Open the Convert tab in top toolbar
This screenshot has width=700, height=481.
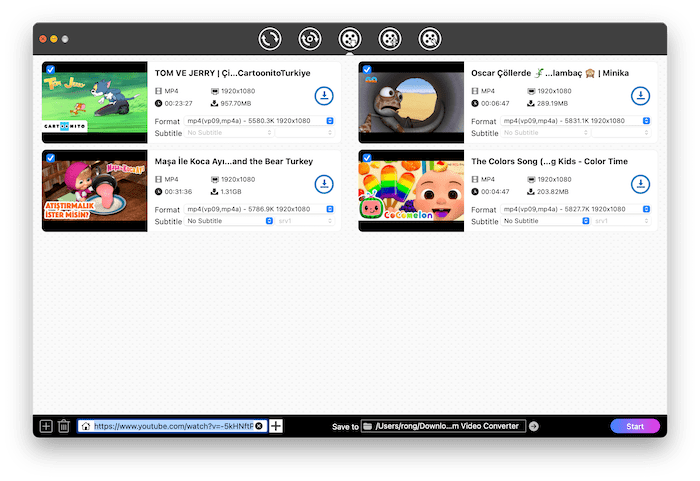269,39
